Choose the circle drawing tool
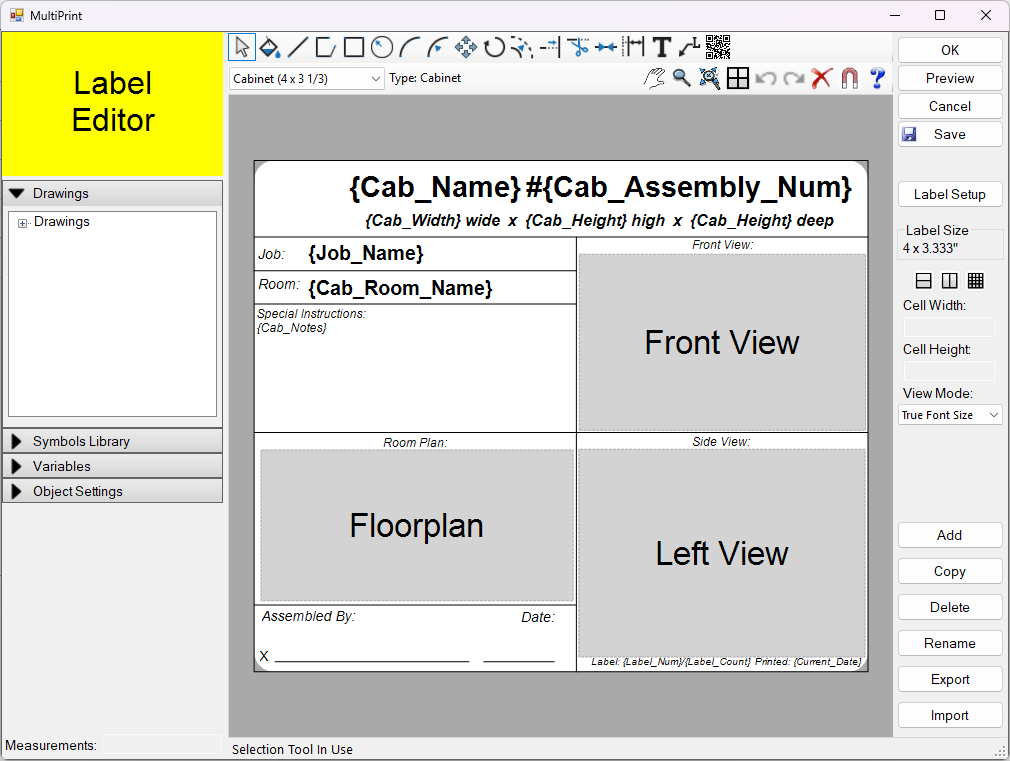 pyautogui.click(x=381, y=47)
